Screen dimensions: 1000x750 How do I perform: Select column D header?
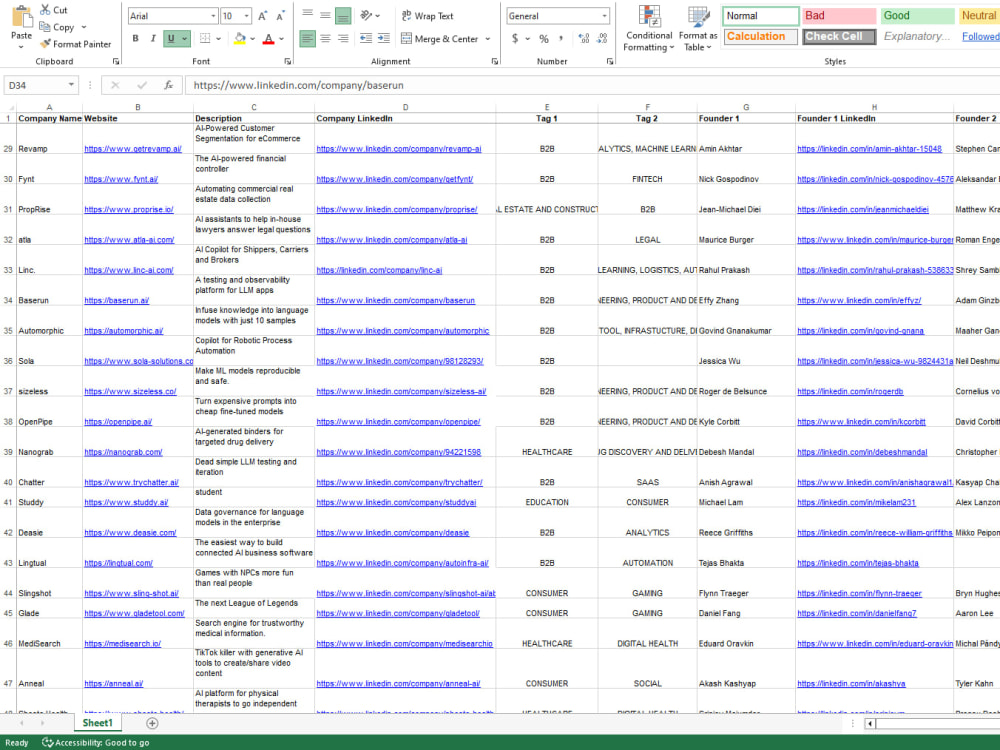tap(405, 107)
